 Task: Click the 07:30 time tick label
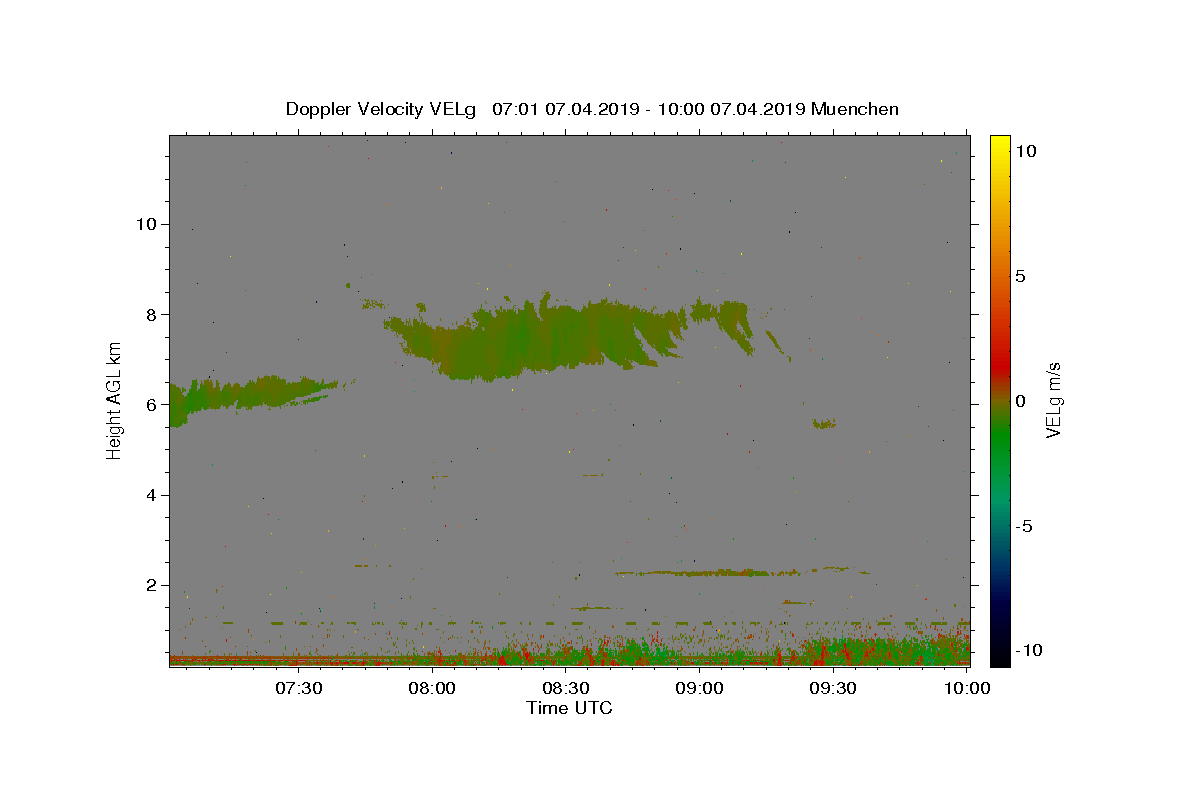point(299,688)
